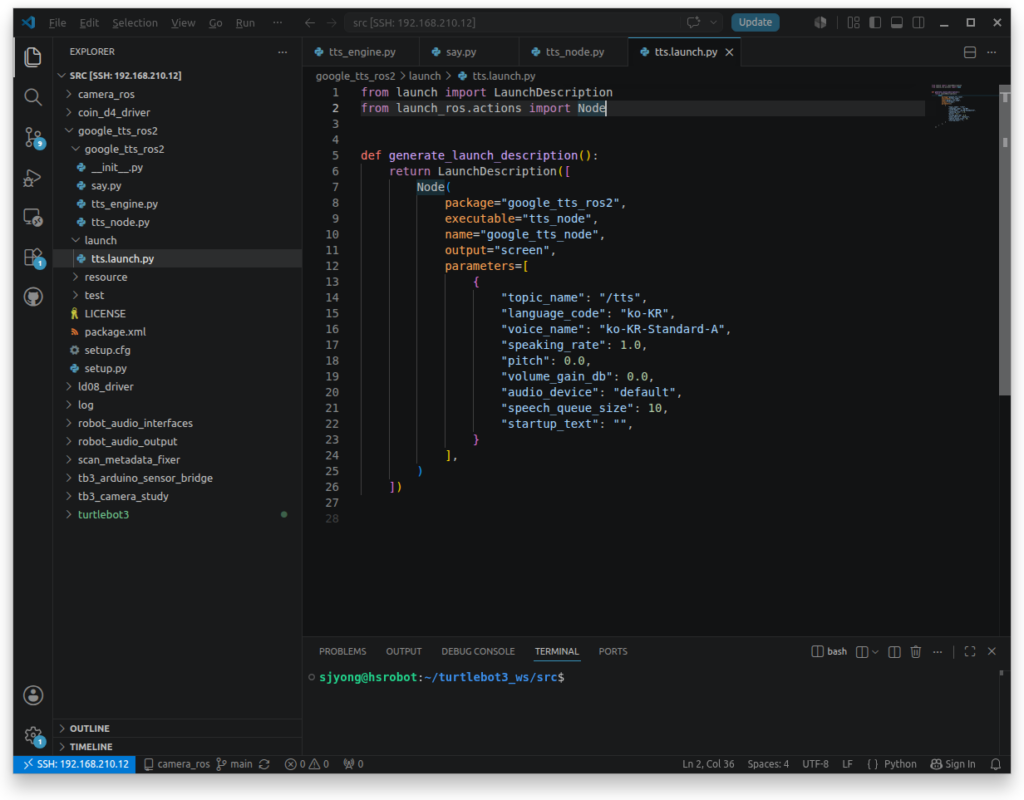Click the code minimap

point(960,104)
